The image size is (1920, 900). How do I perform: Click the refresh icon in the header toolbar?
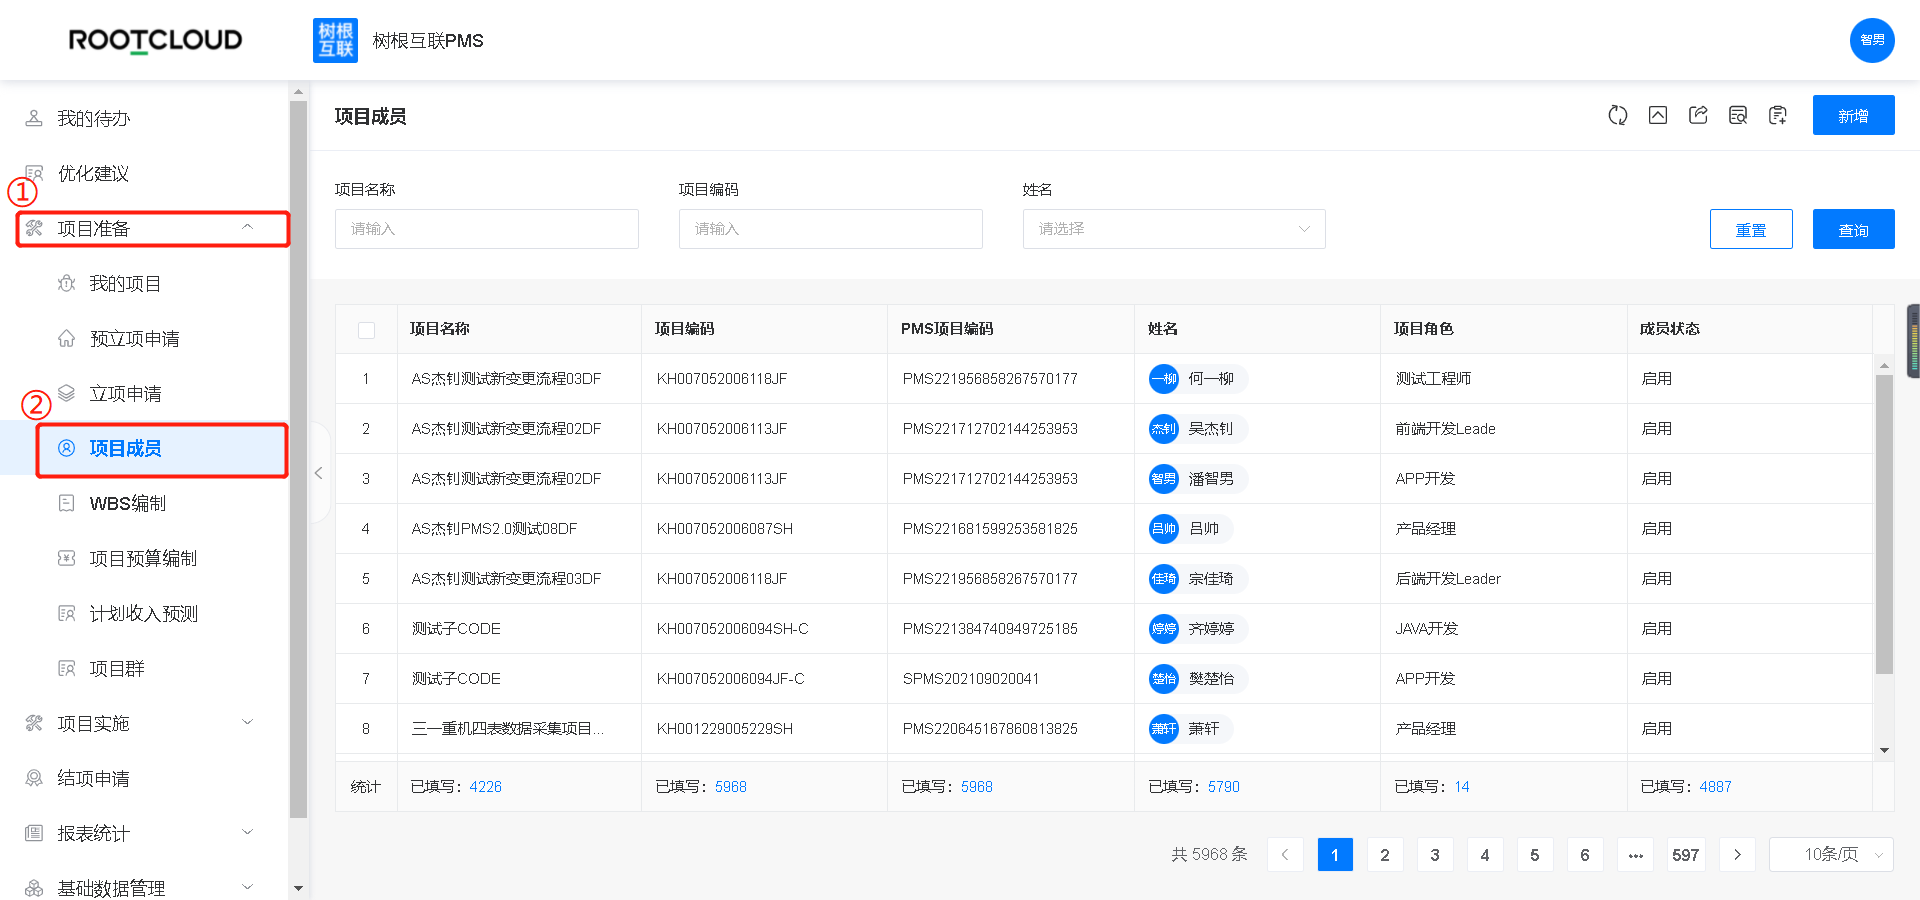[1617, 115]
